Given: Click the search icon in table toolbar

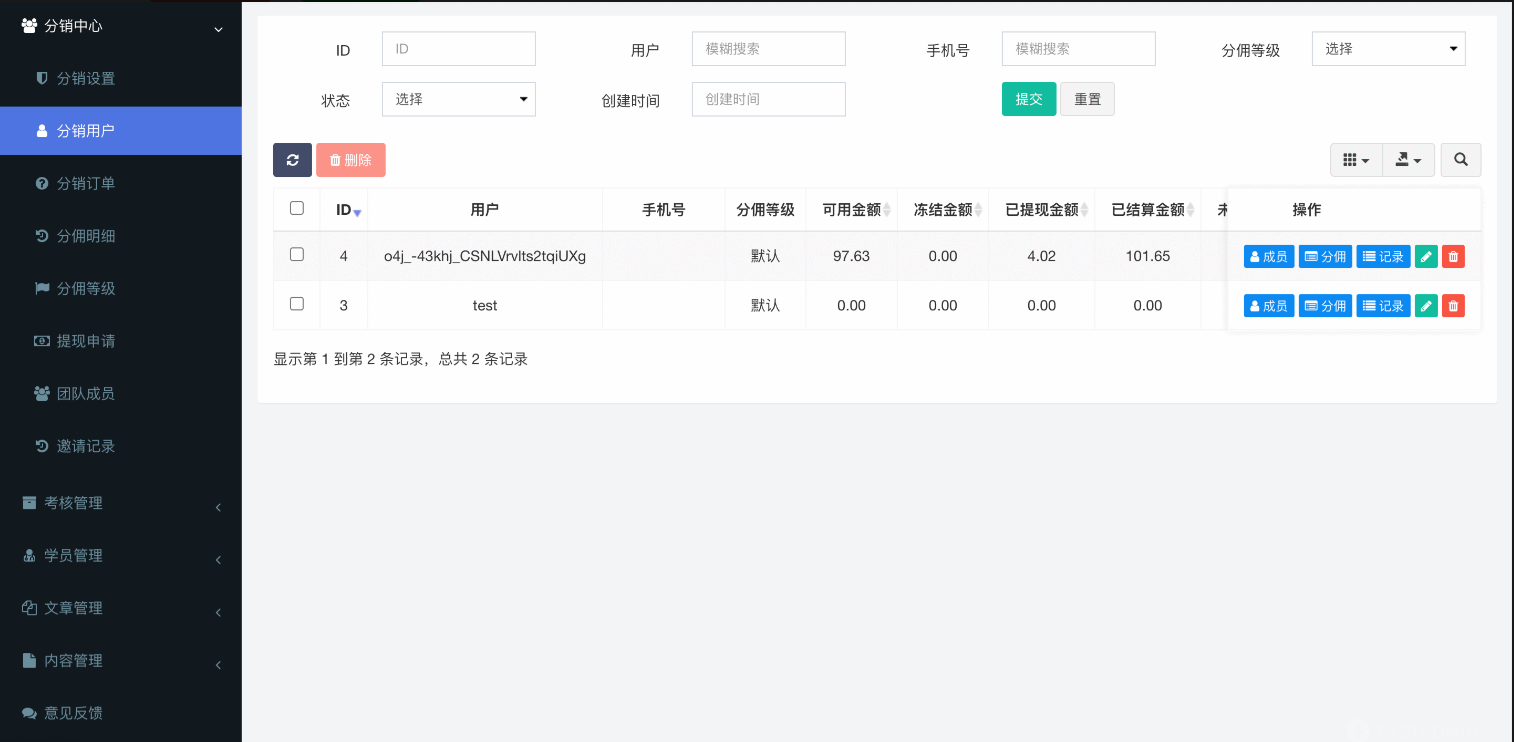Looking at the screenshot, I should pos(1460,160).
